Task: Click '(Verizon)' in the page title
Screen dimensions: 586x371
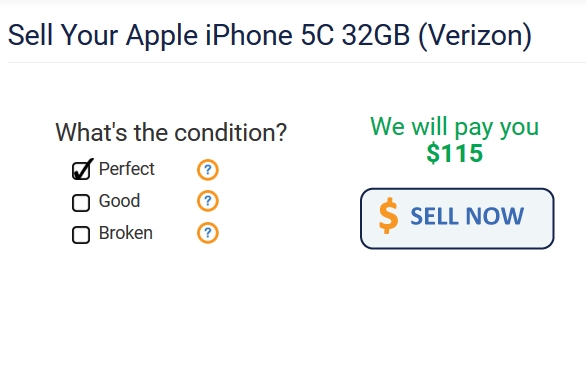Action: [x=475, y=36]
